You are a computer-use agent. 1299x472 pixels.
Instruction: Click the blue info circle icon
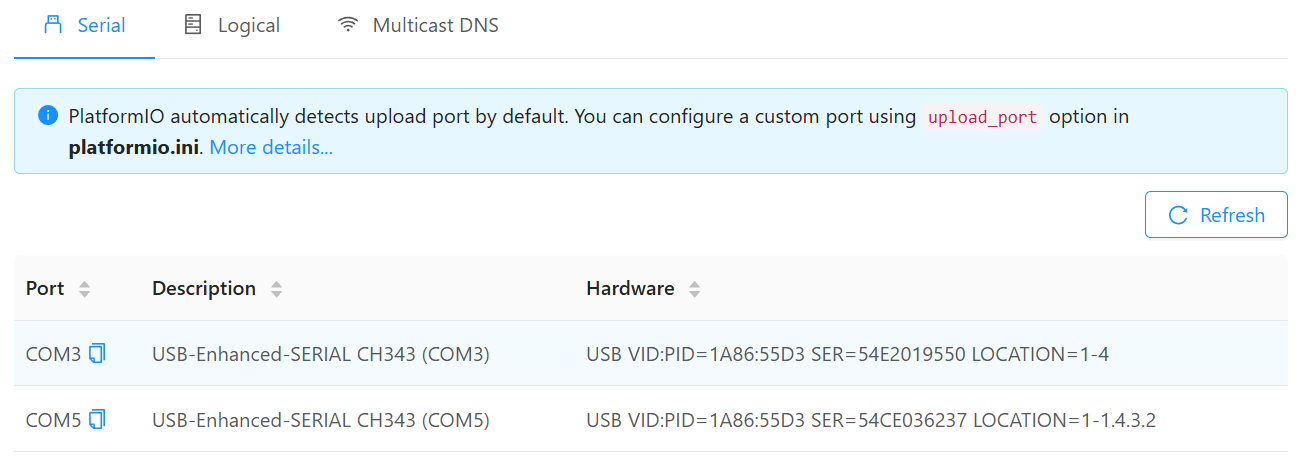(47, 116)
